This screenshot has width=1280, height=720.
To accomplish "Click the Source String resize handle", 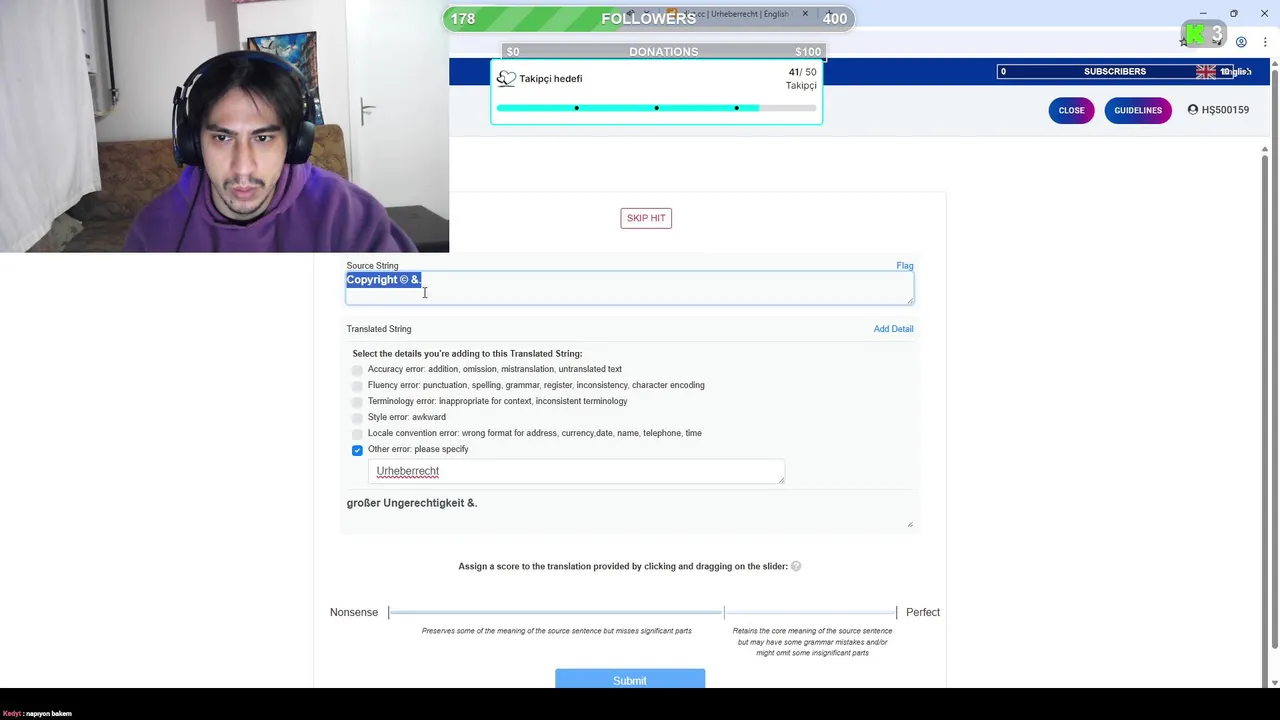I will [x=910, y=300].
